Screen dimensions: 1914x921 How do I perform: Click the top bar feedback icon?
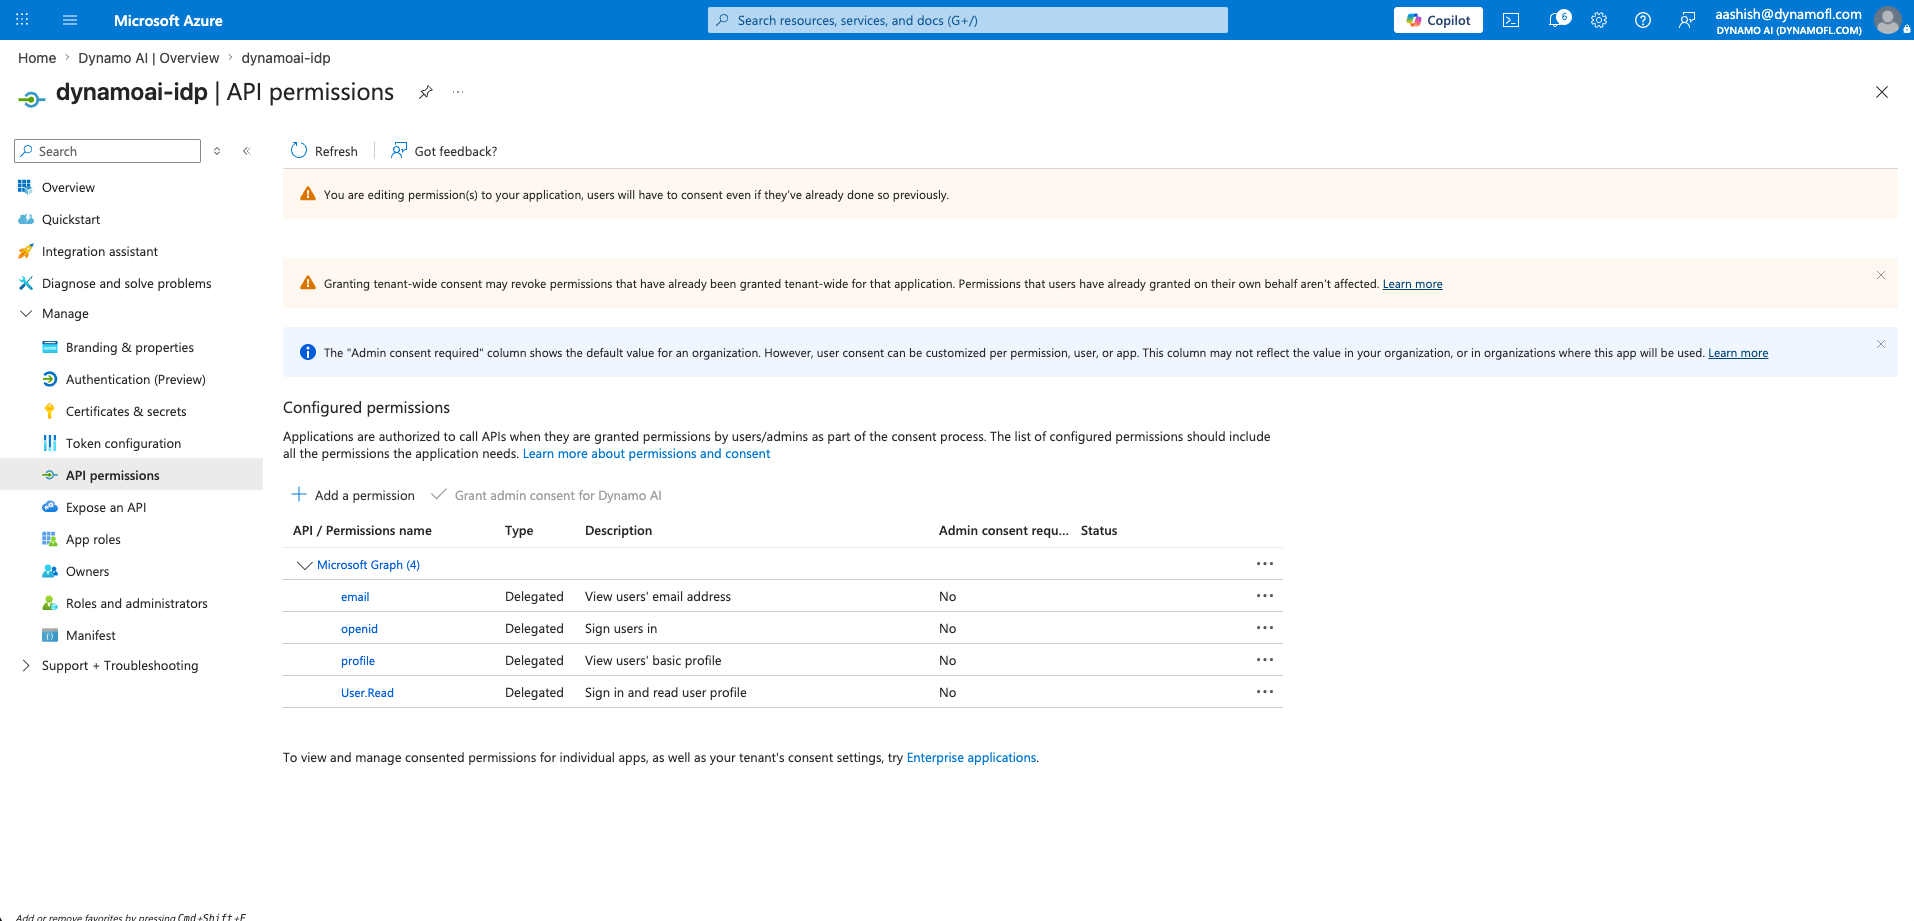(x=1687, y=20)
